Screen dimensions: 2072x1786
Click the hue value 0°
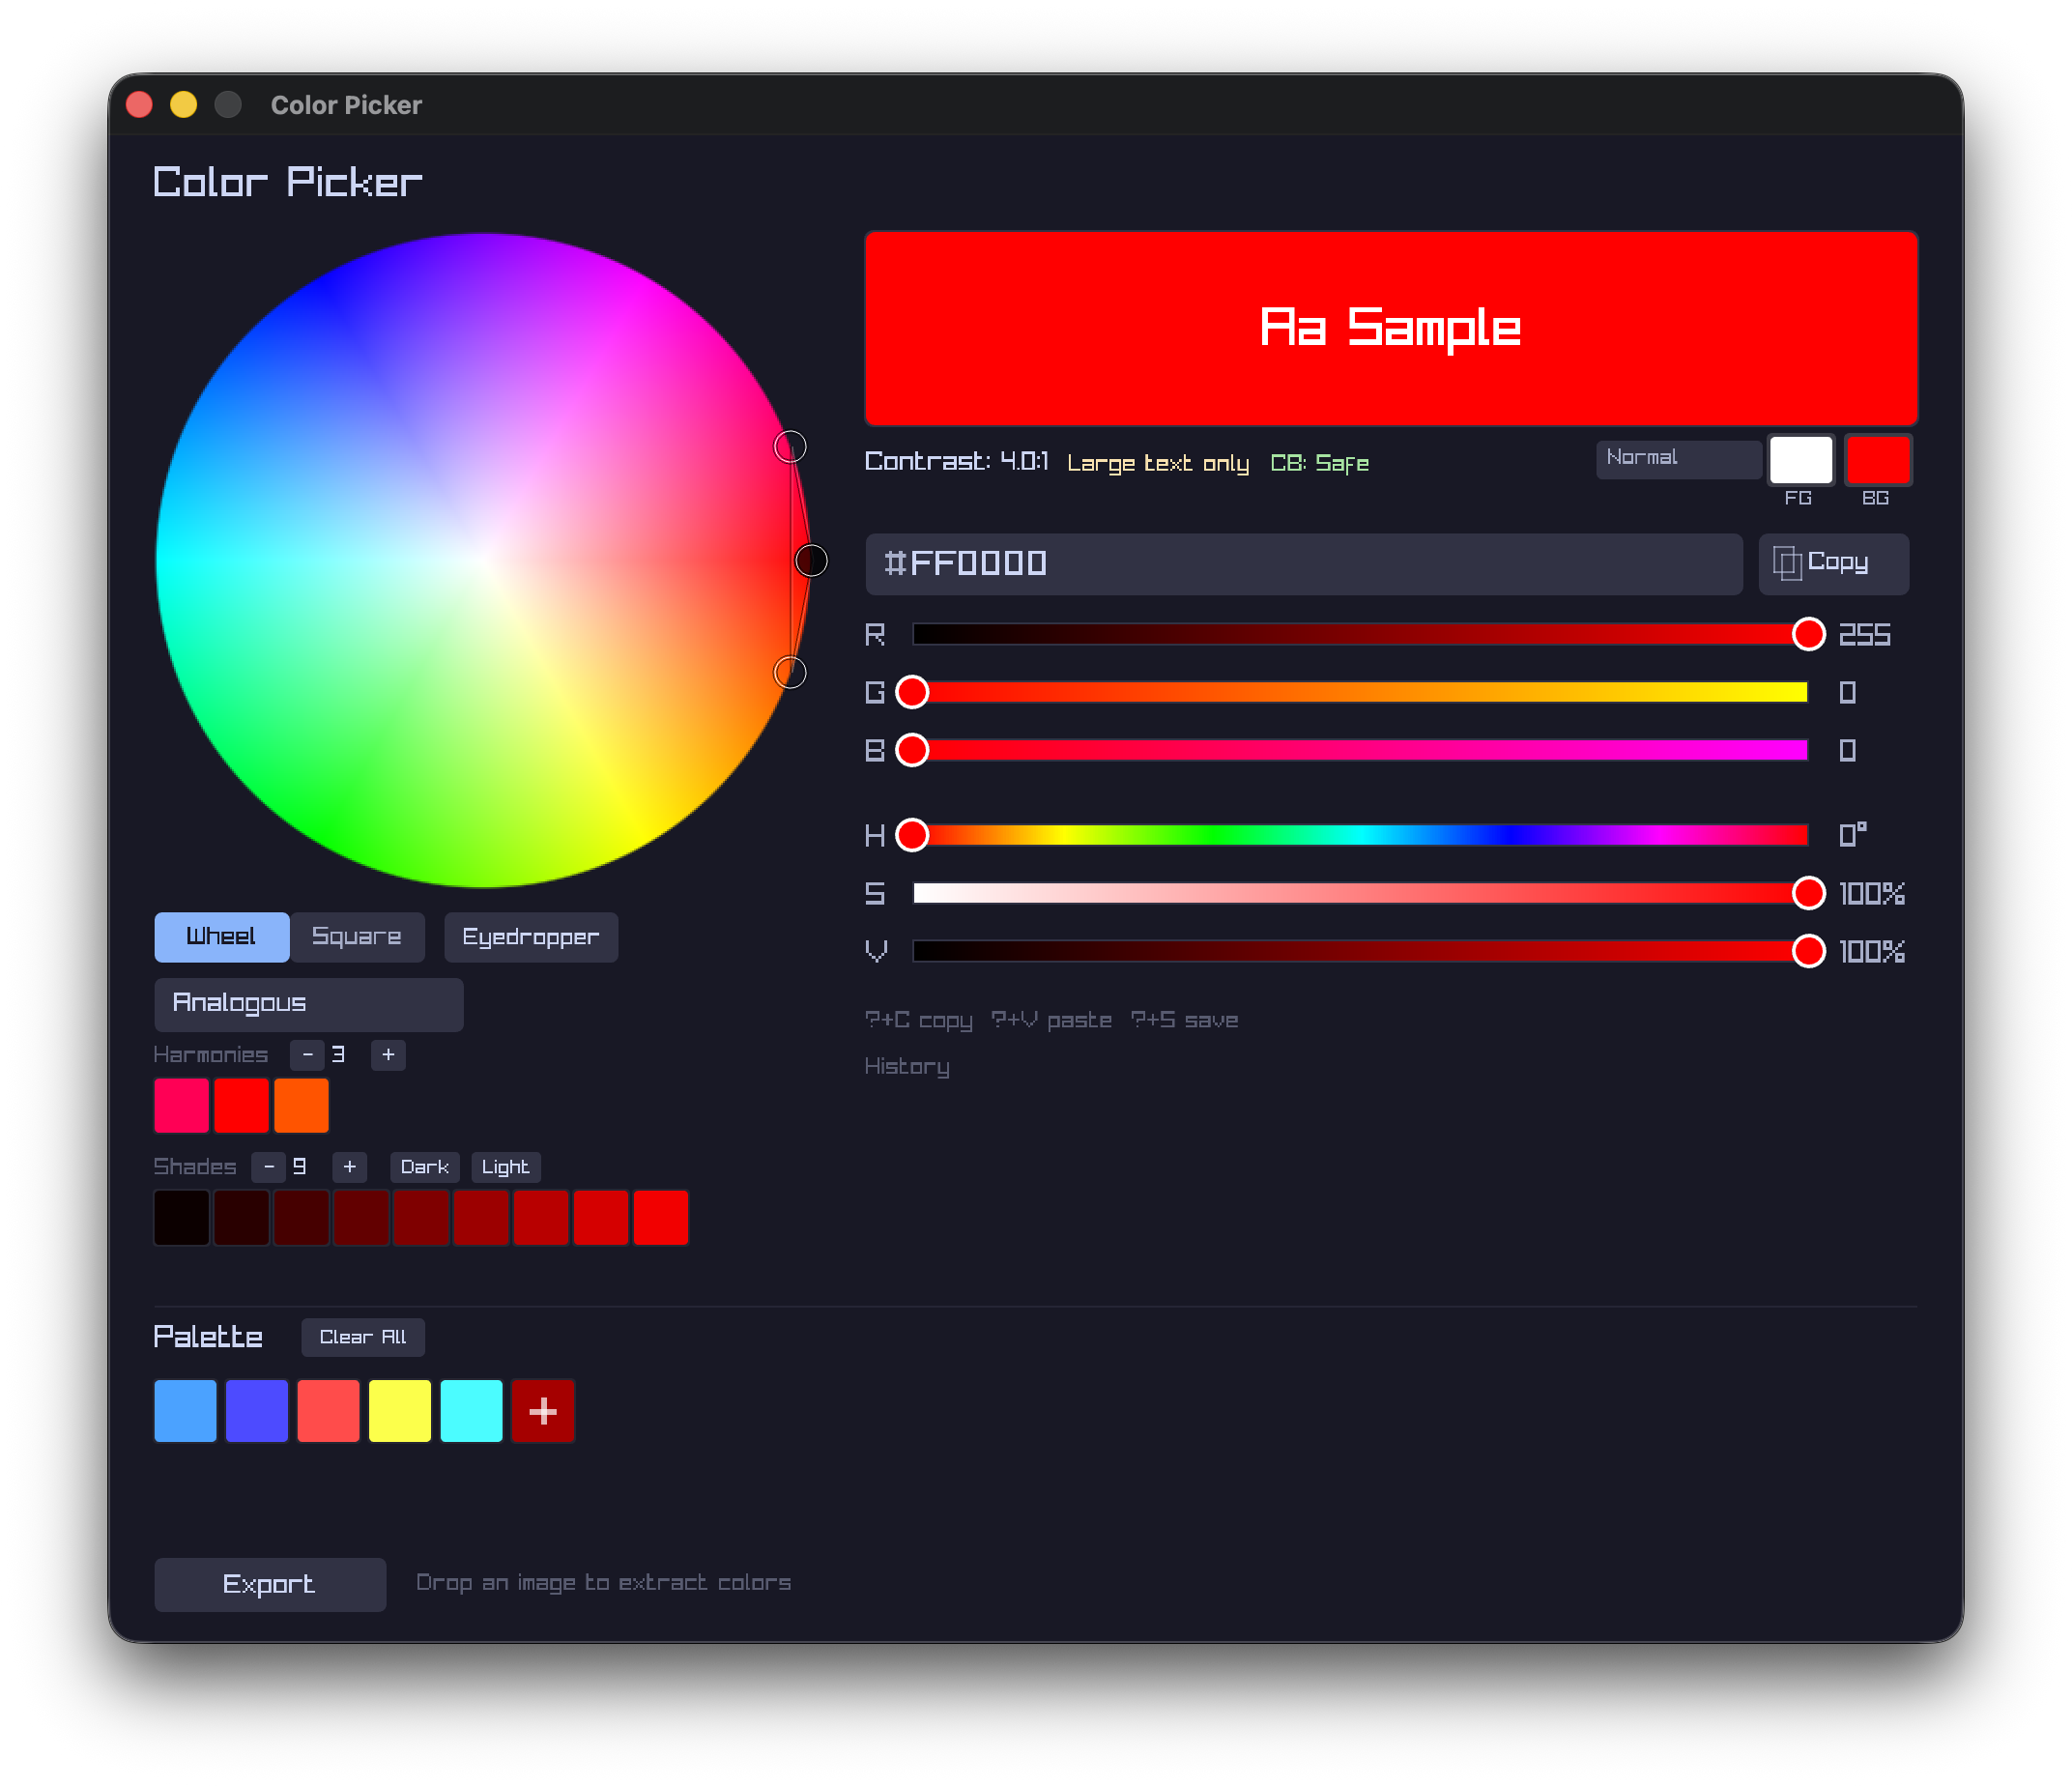pyautogui.click(x=1853, y=835)
